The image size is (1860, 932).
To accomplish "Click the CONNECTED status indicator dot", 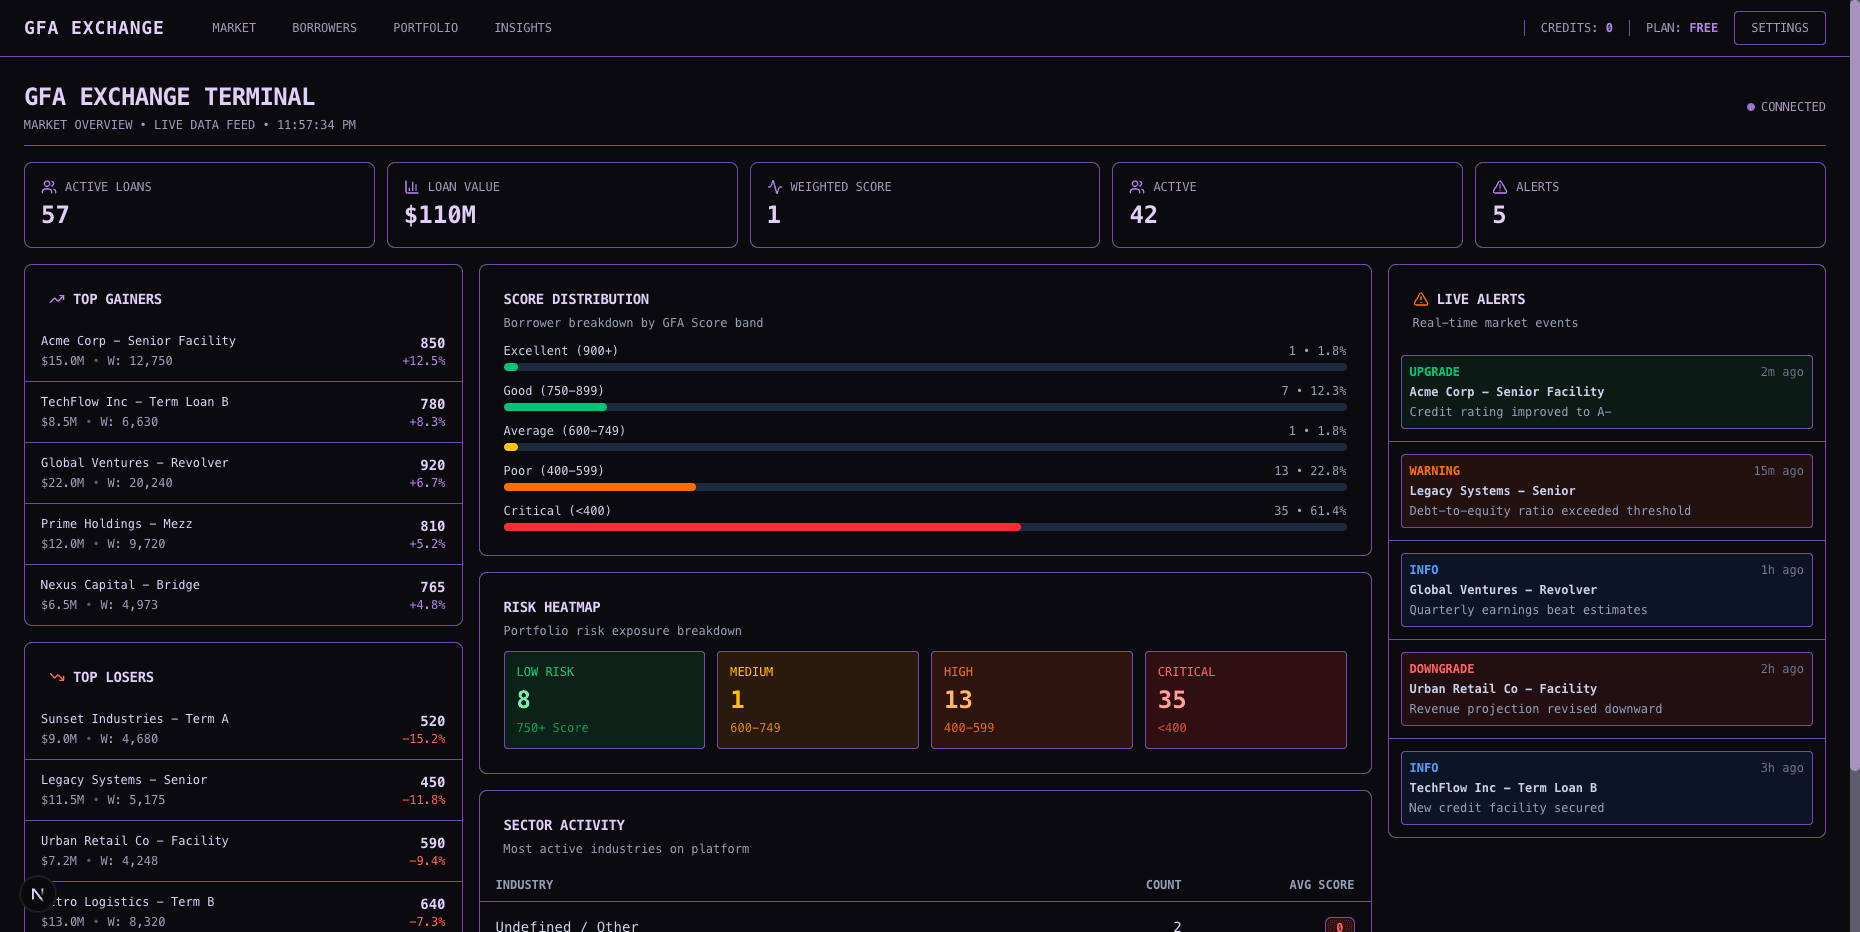I will [1749, 106].
